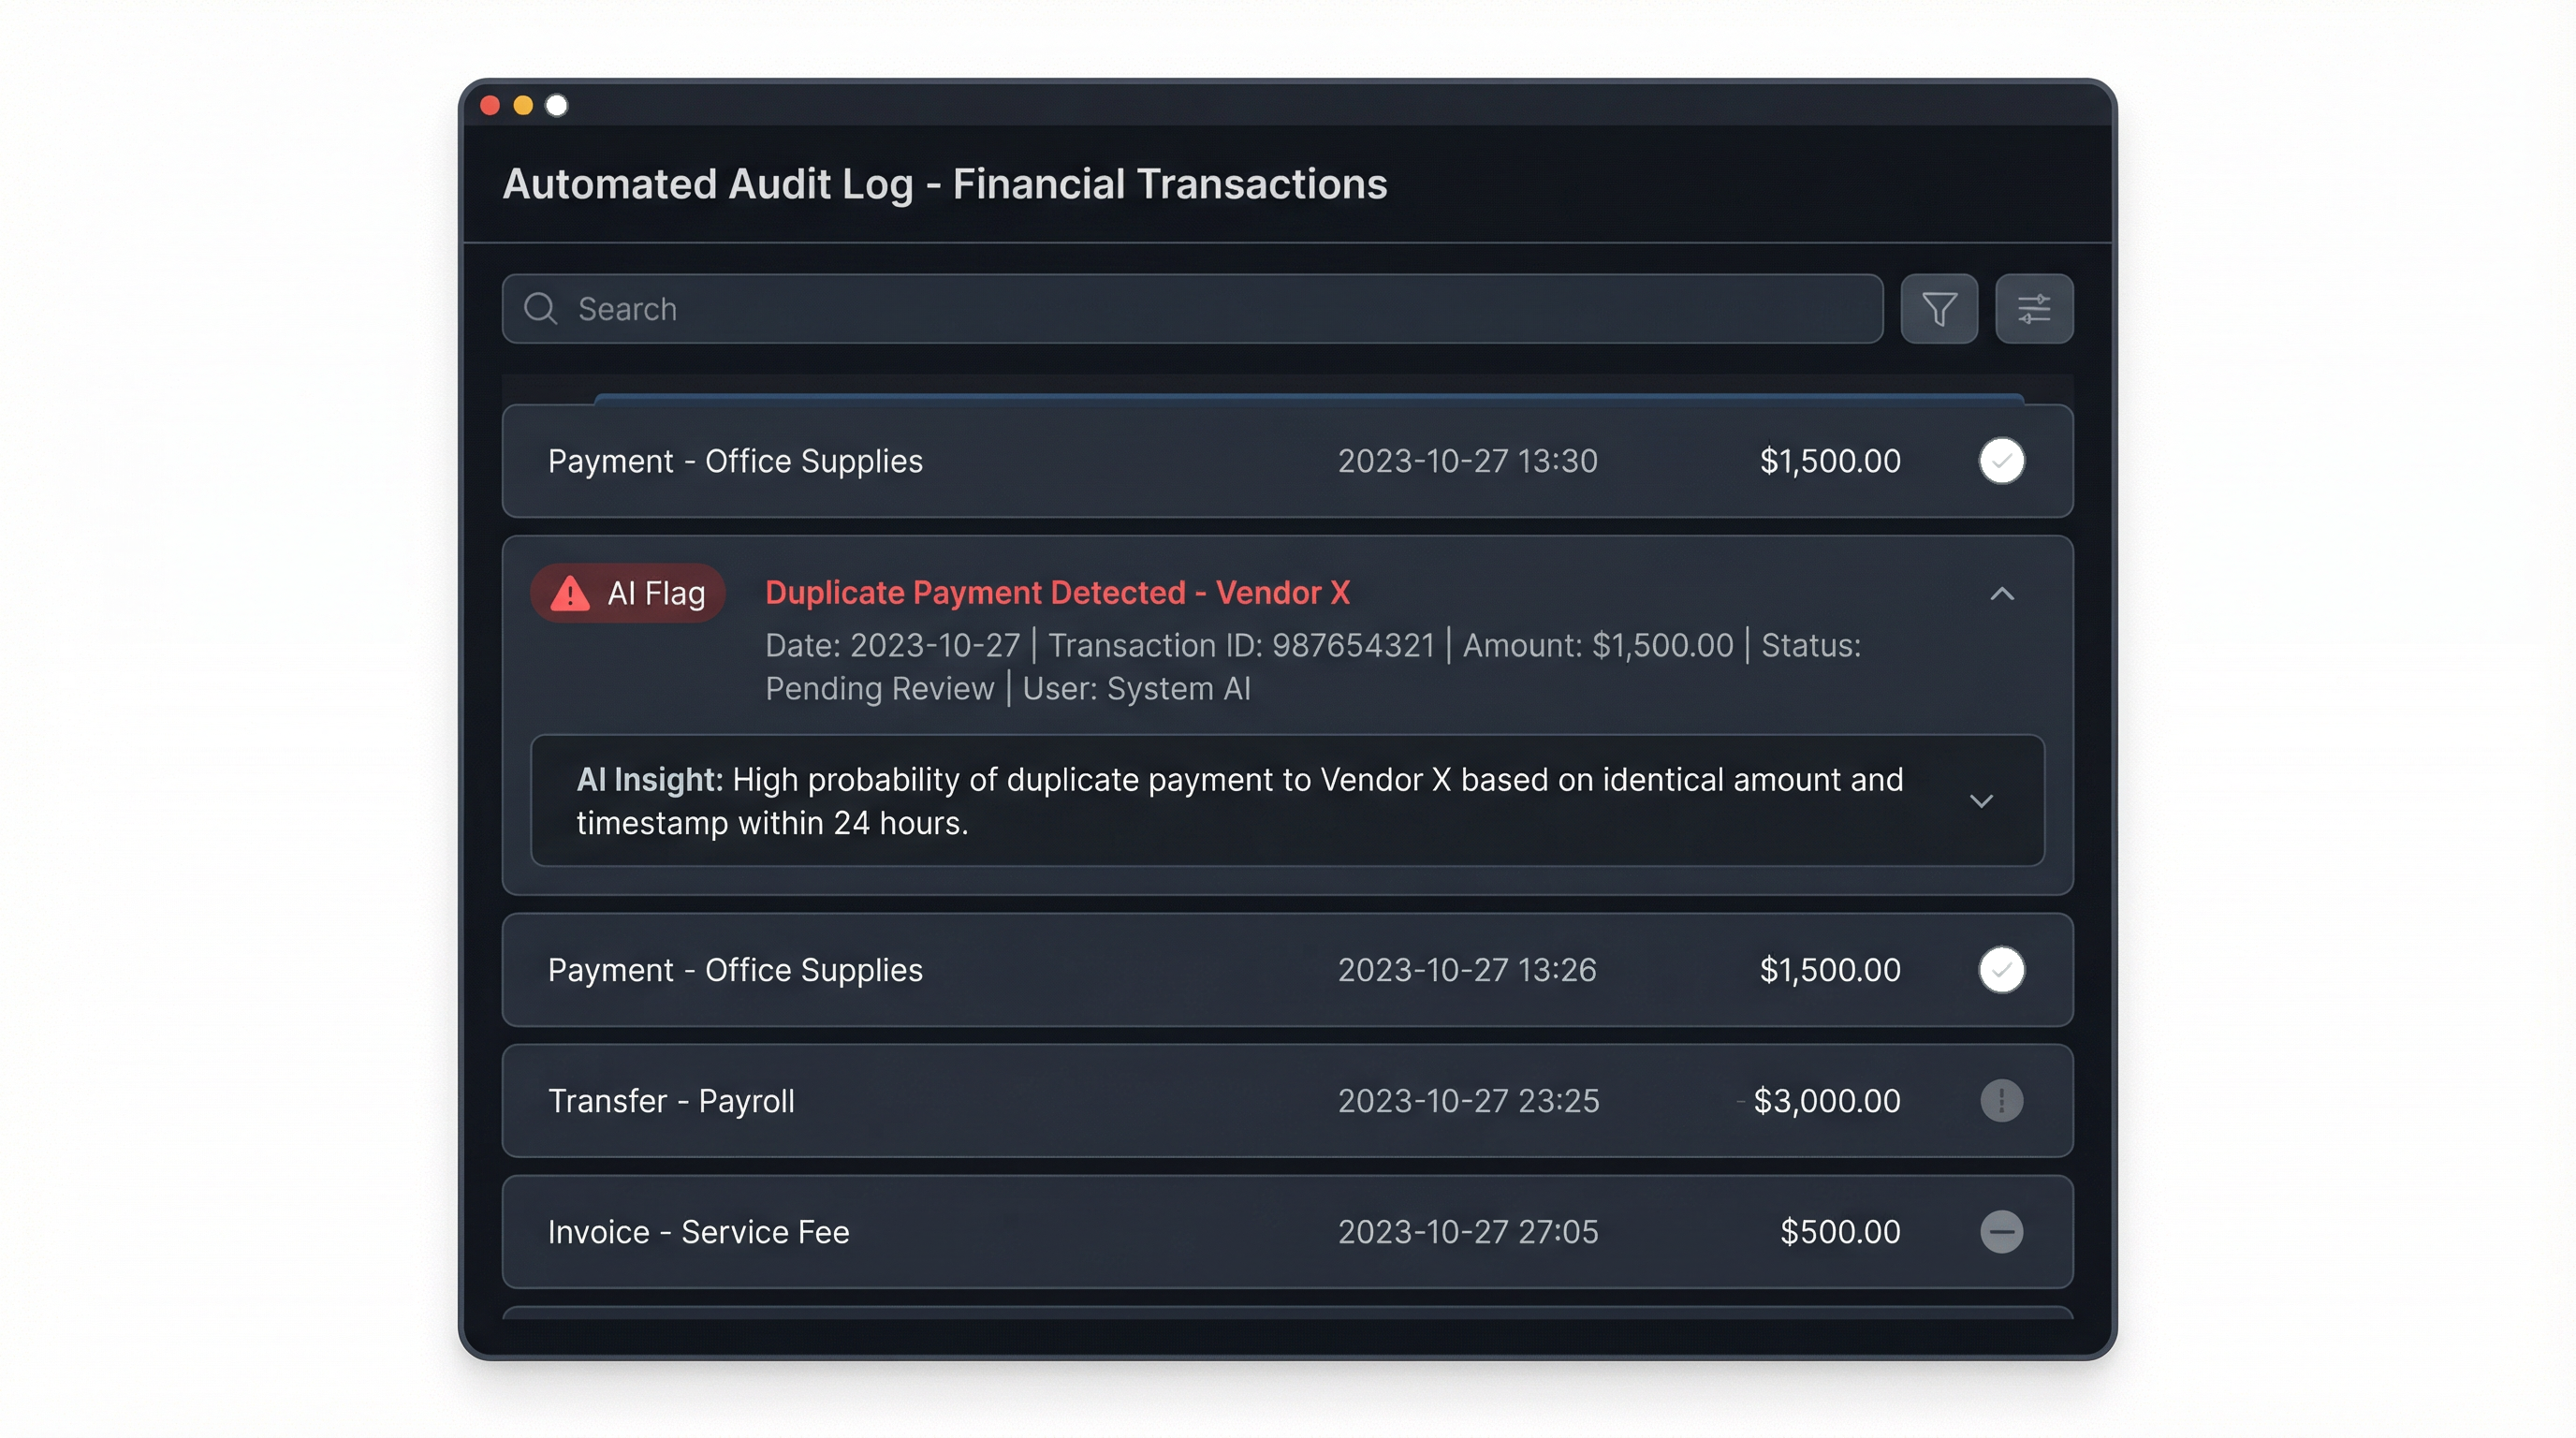Open the filter funnel icon
Viewport: 2576px width, 1438px height.
pos(1938,308)
